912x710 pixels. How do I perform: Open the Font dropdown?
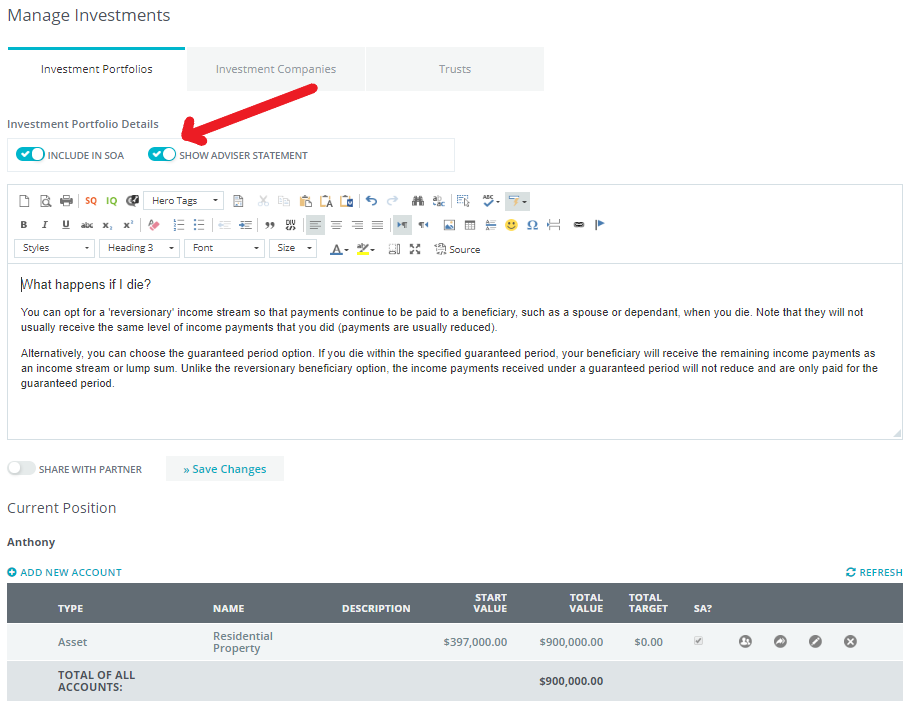(224, 248)
